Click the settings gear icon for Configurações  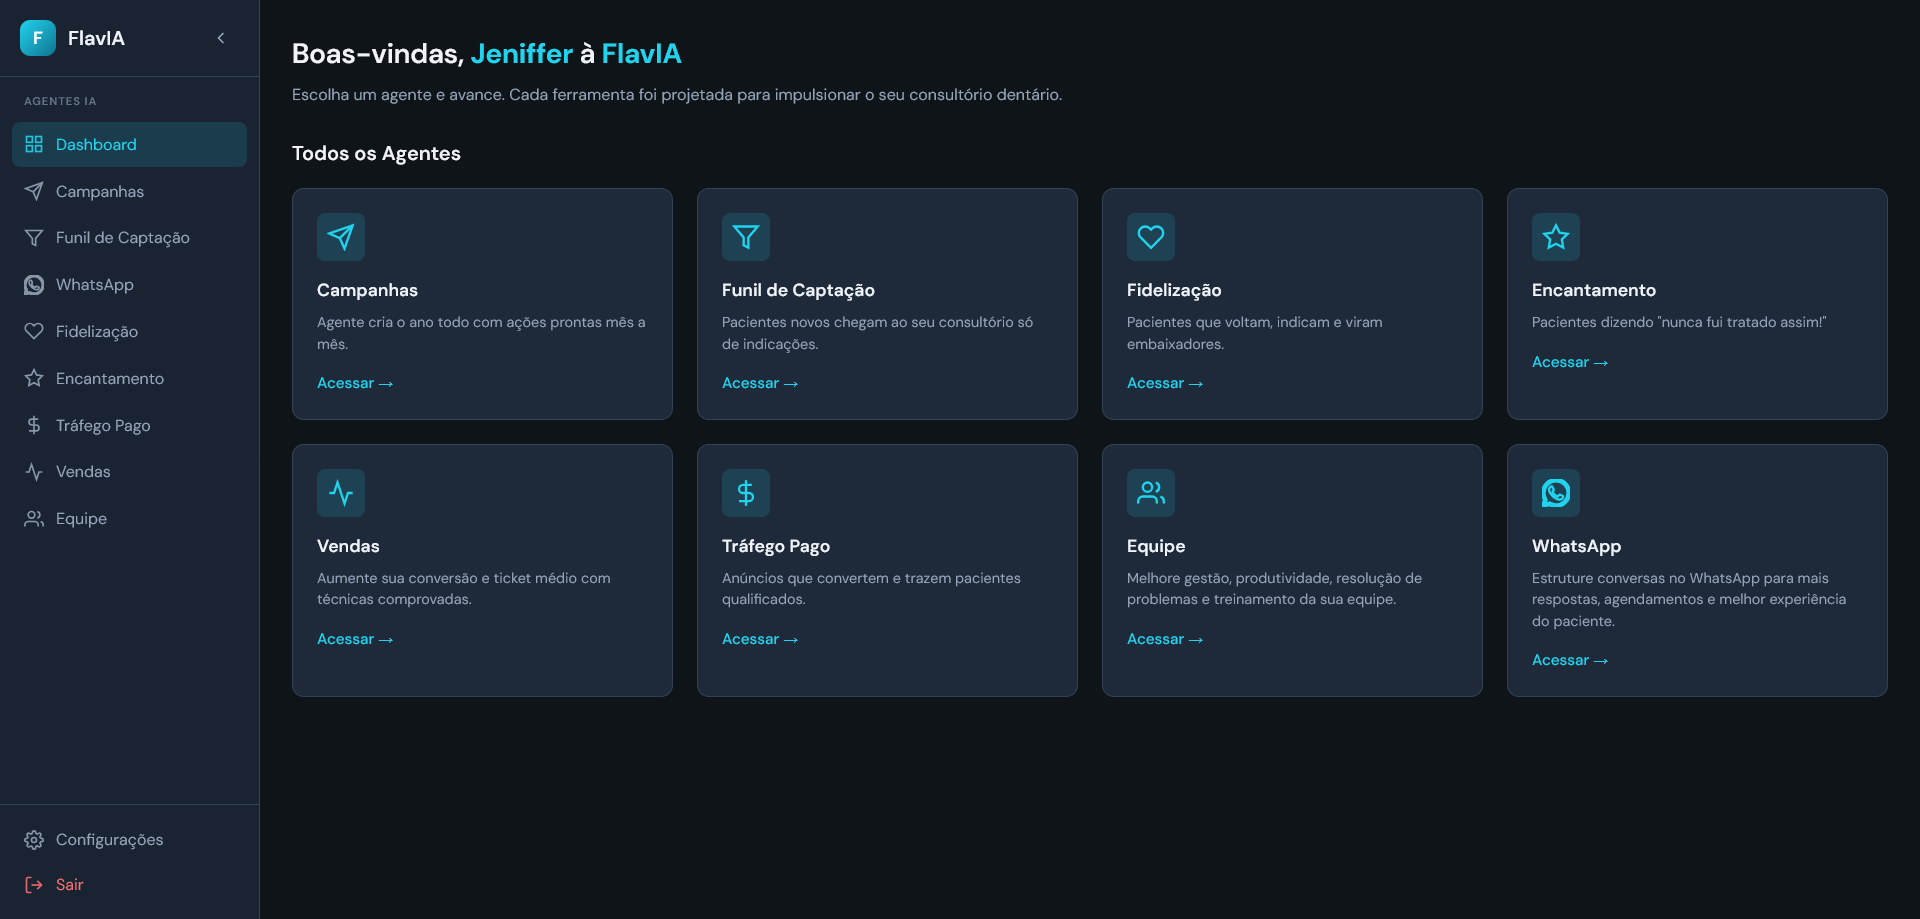(33, 840)
